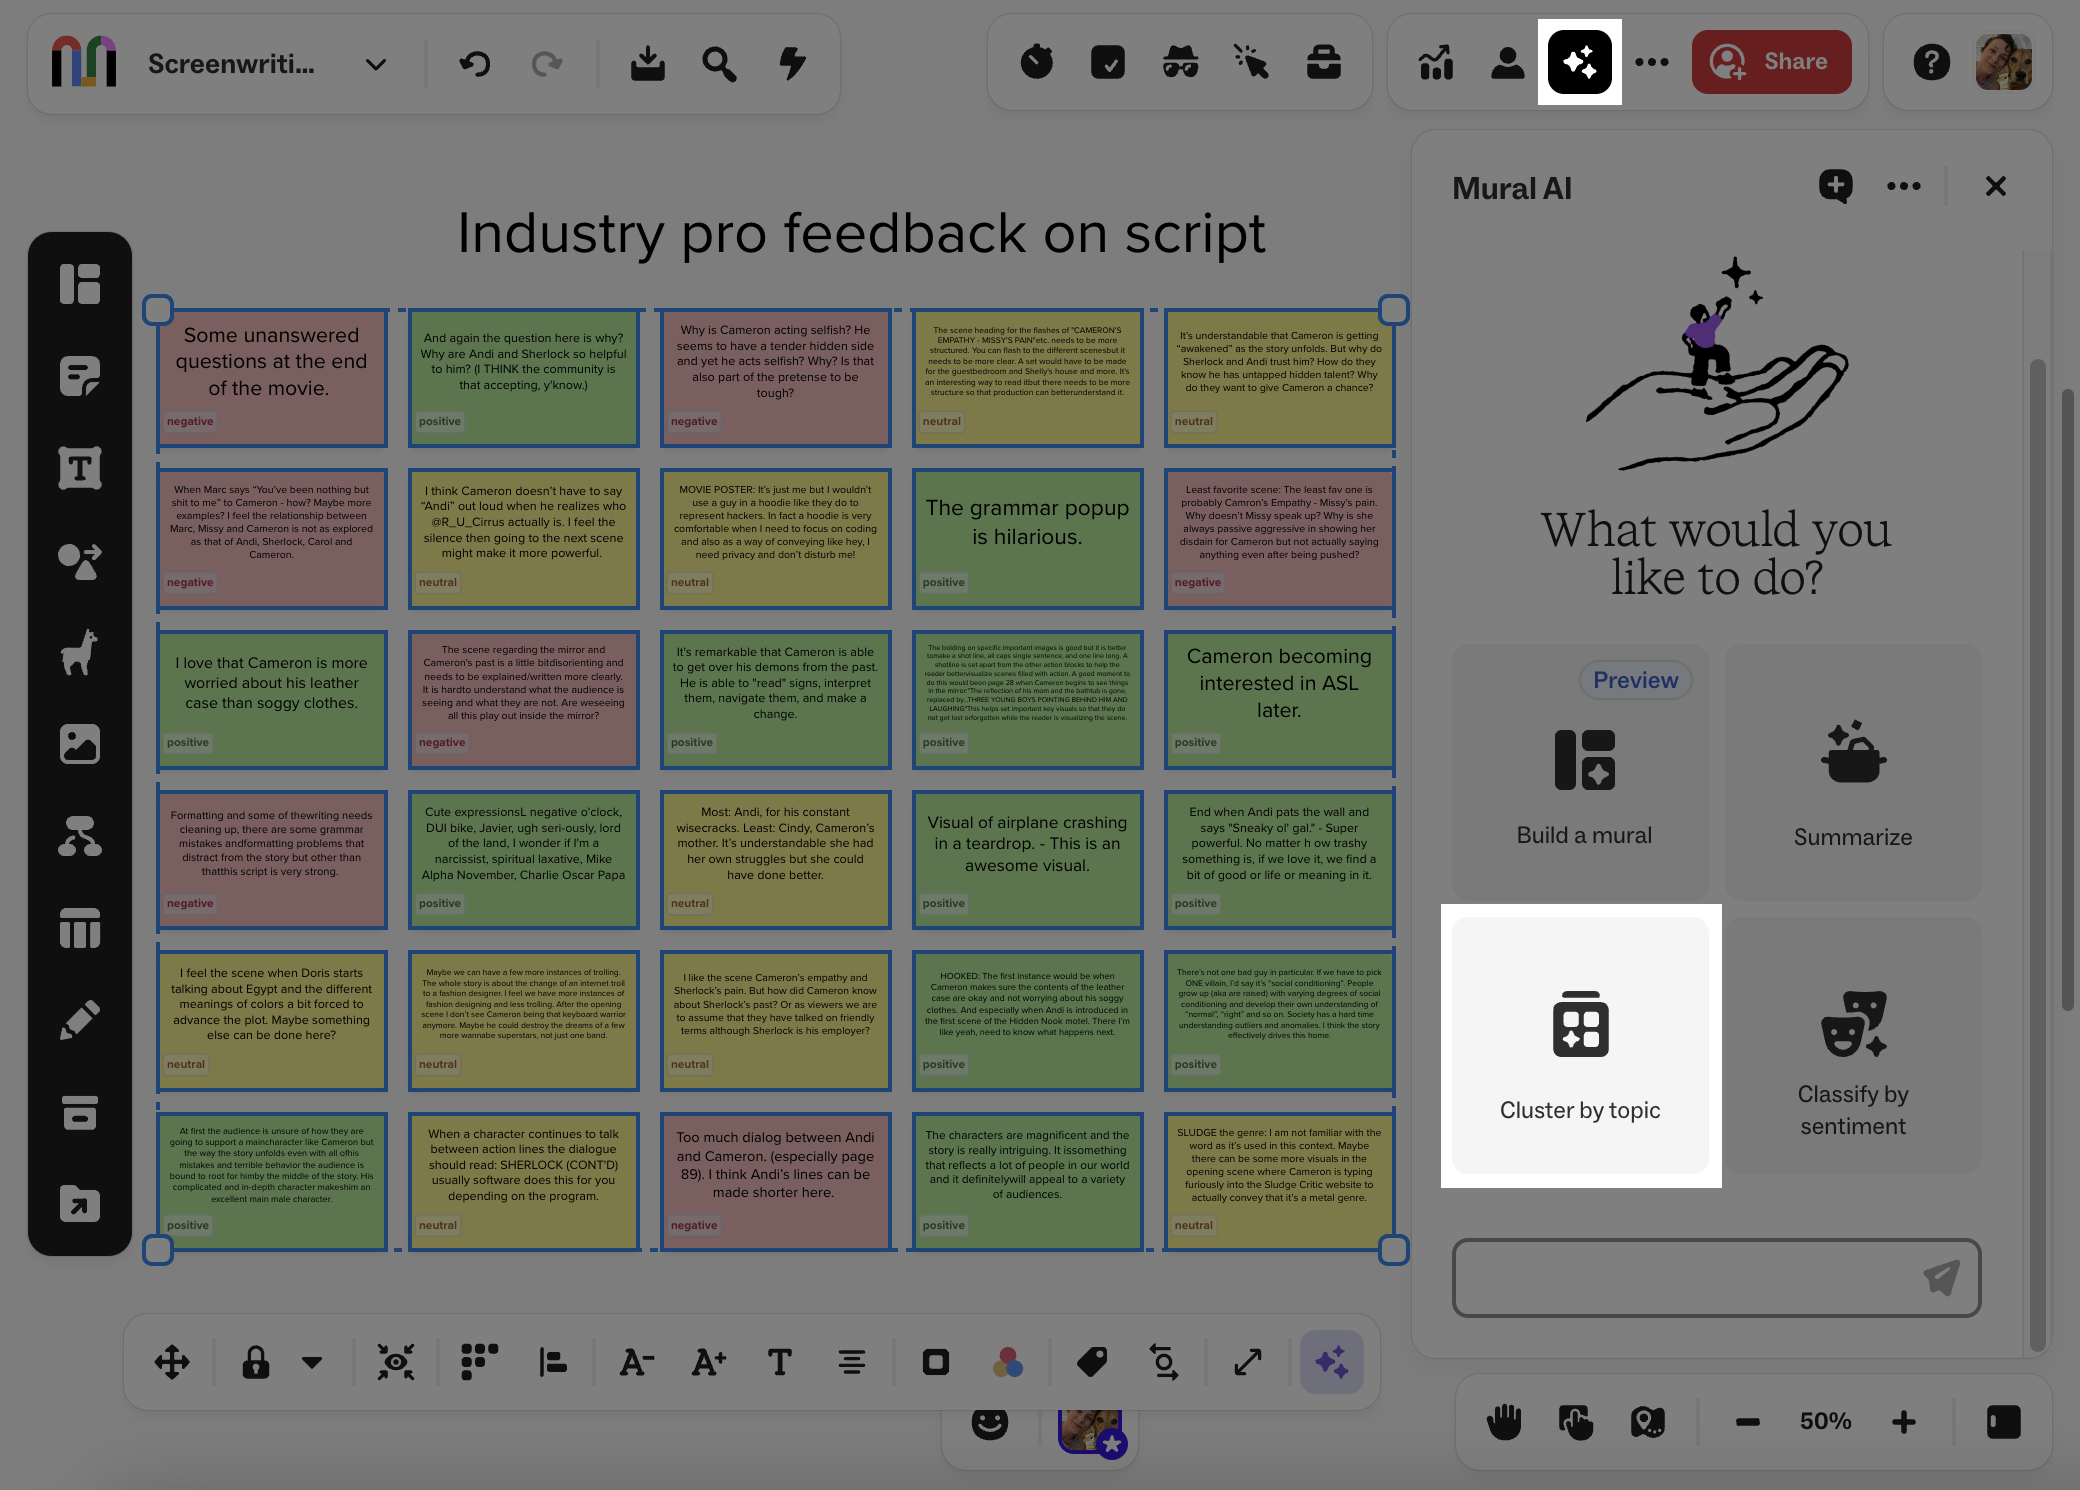
Task: Toggle the minimap panel button
Action: pyautogui.click(x=2003, y=1421)
